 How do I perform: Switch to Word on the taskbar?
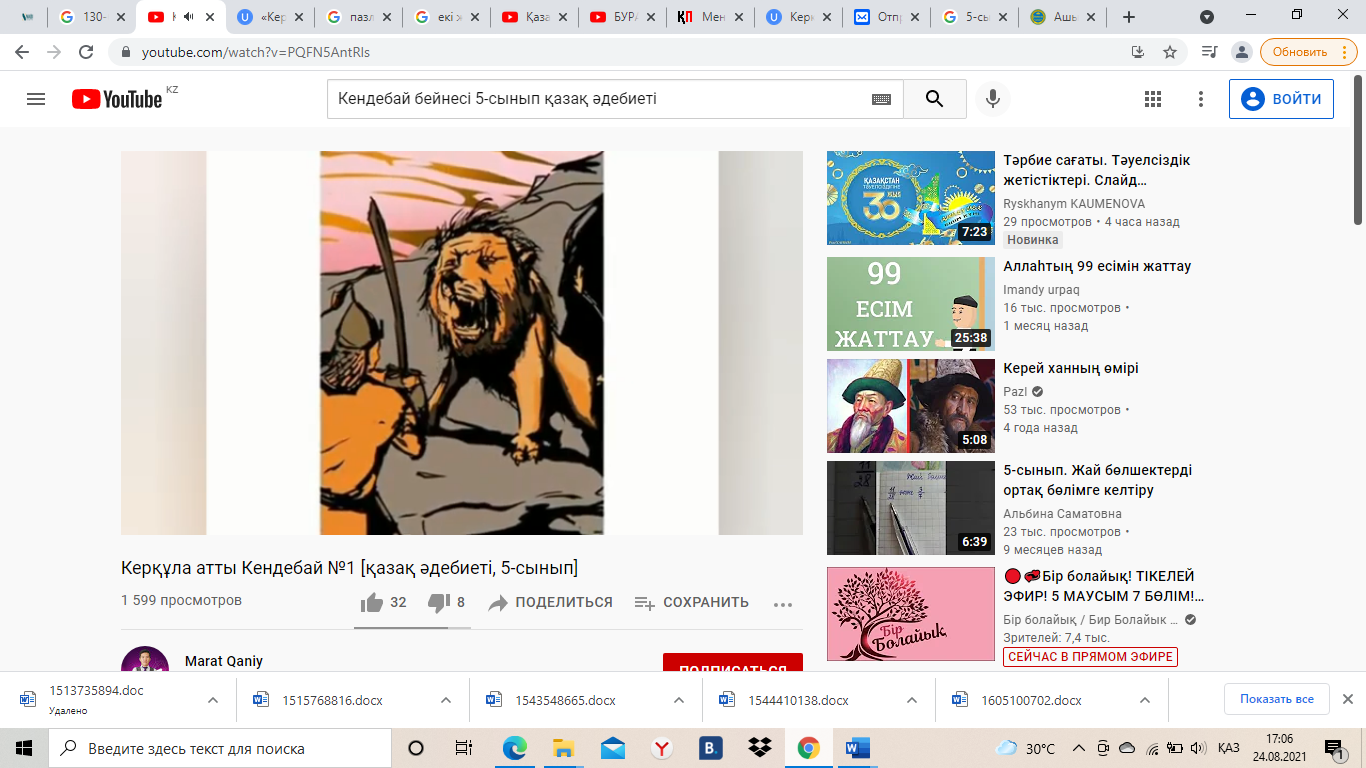[858, 748]
